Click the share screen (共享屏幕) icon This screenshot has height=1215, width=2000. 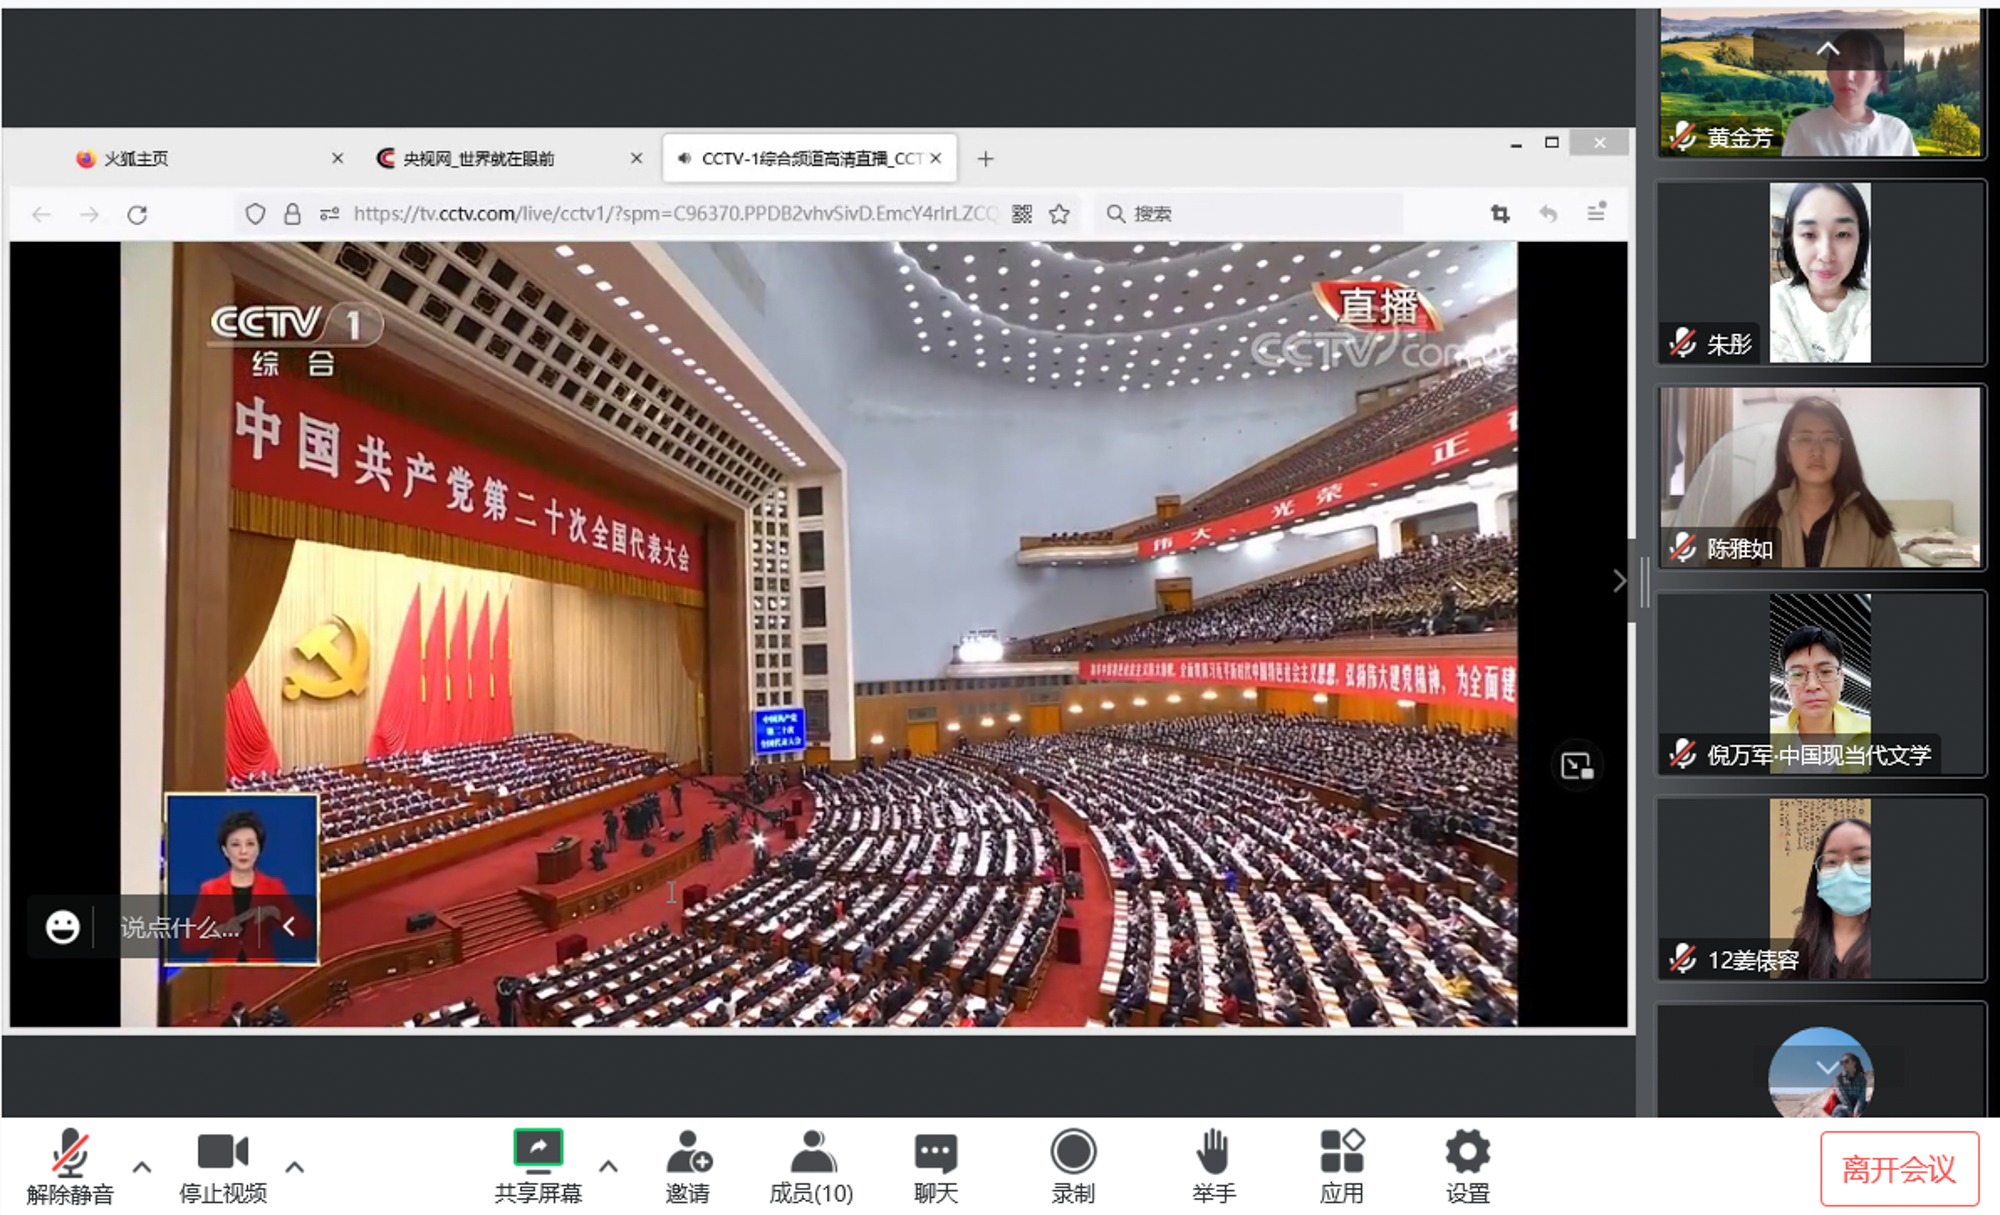tap(538, 1150)
